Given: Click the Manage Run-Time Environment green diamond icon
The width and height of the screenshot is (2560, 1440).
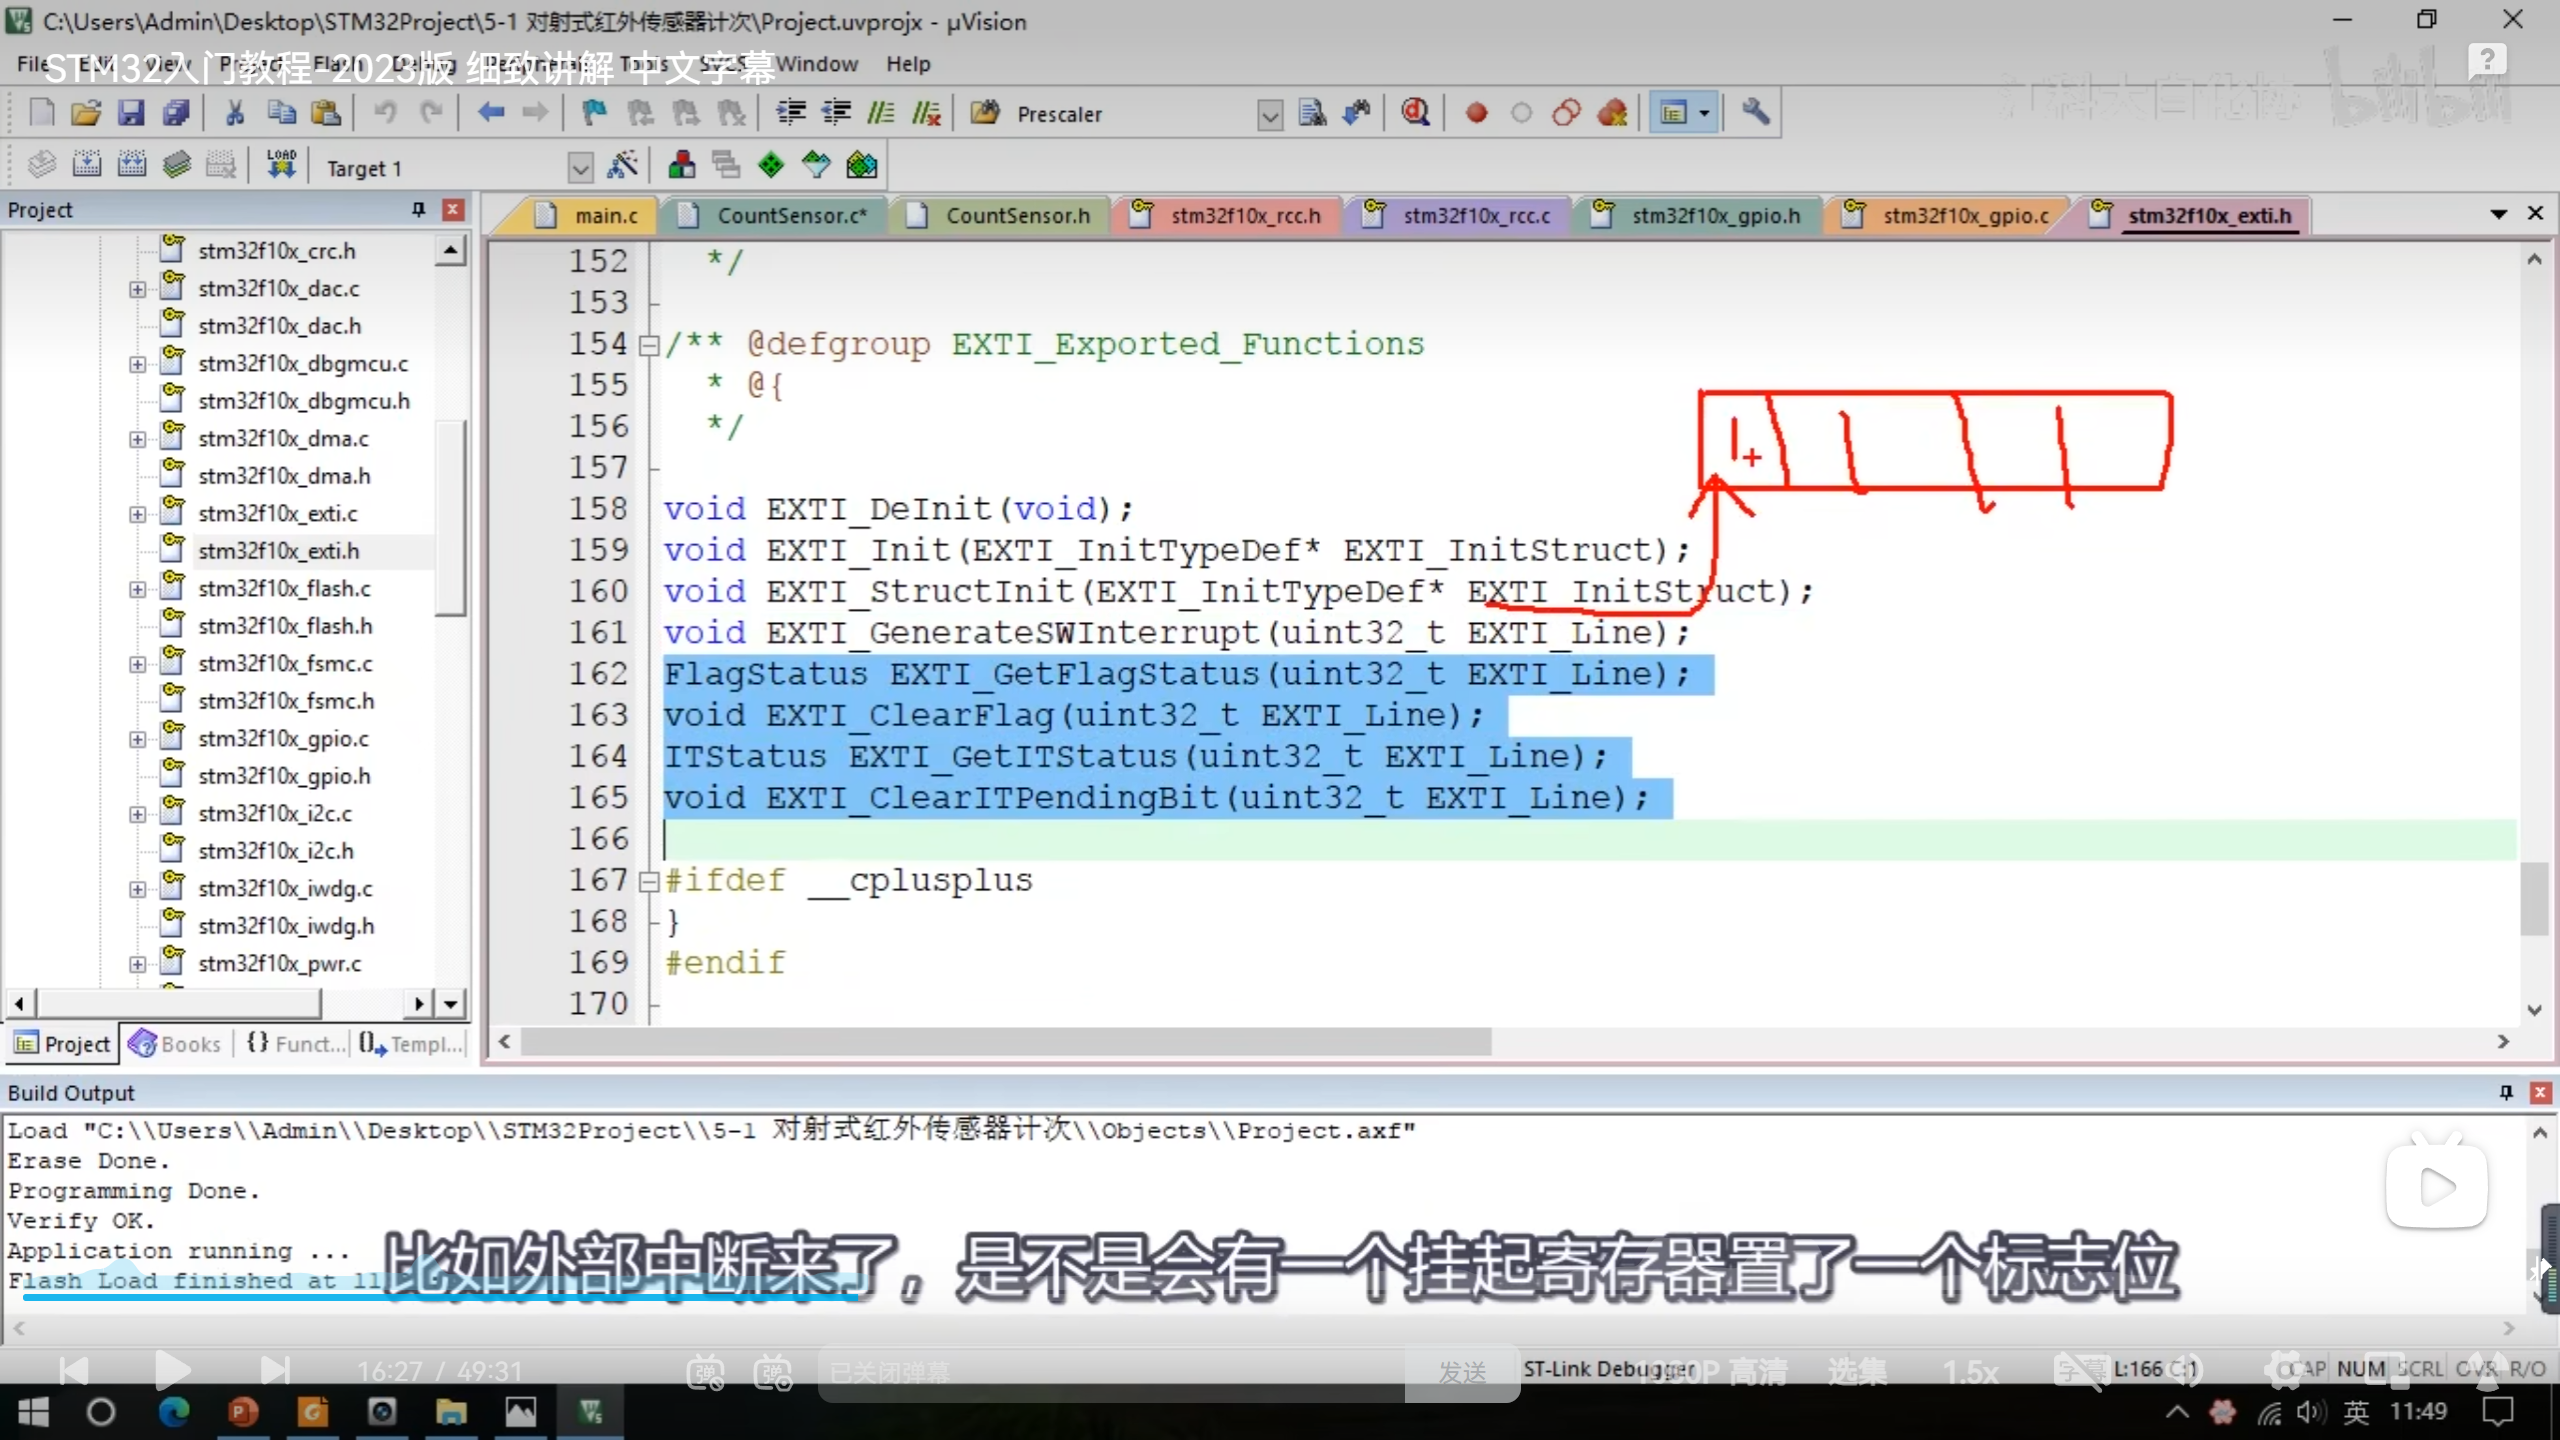Looking at the screenshot, I should click(x=771, y=165).
